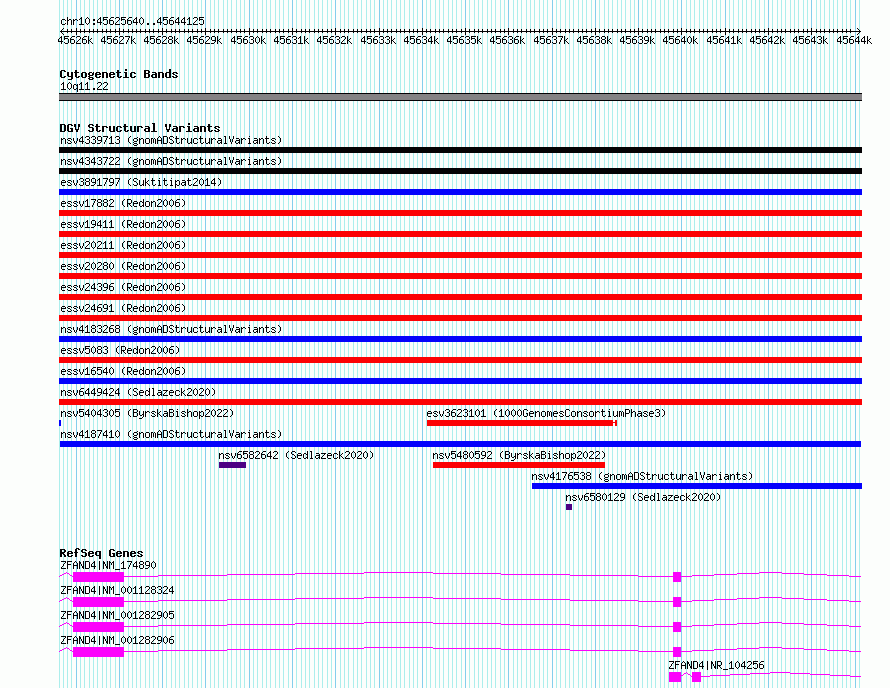The image size is (890, 688).
Task: Click the nsv5480592 ByrskaBishop2022 red bar
Action: tap(519, 465)
